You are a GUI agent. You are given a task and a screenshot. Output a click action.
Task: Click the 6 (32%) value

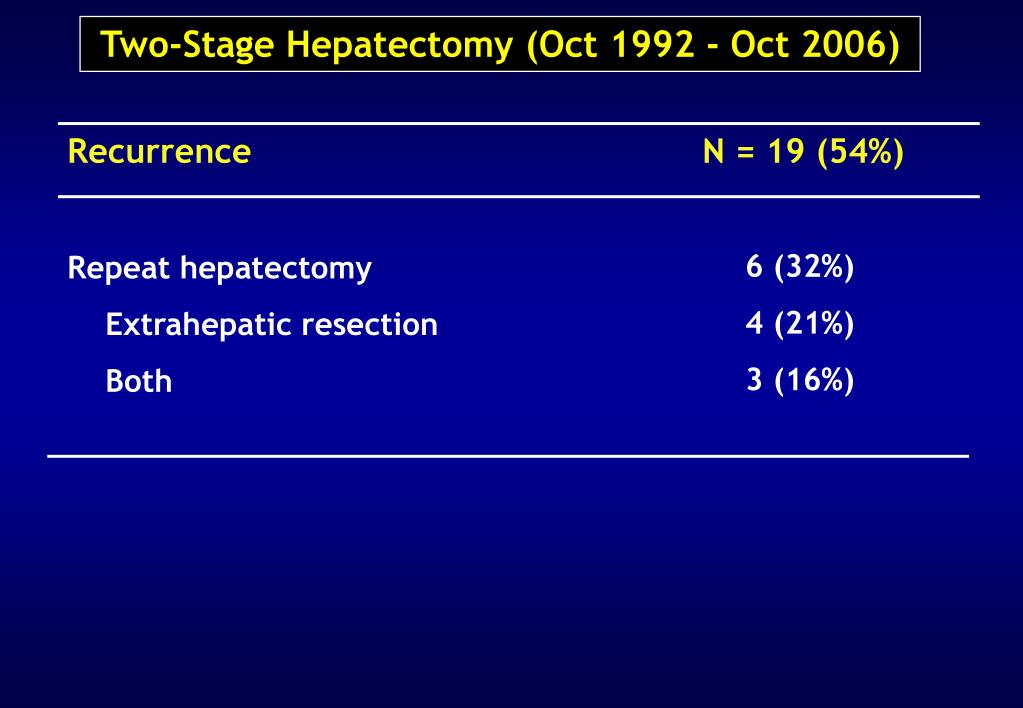(x=800, y=266)
